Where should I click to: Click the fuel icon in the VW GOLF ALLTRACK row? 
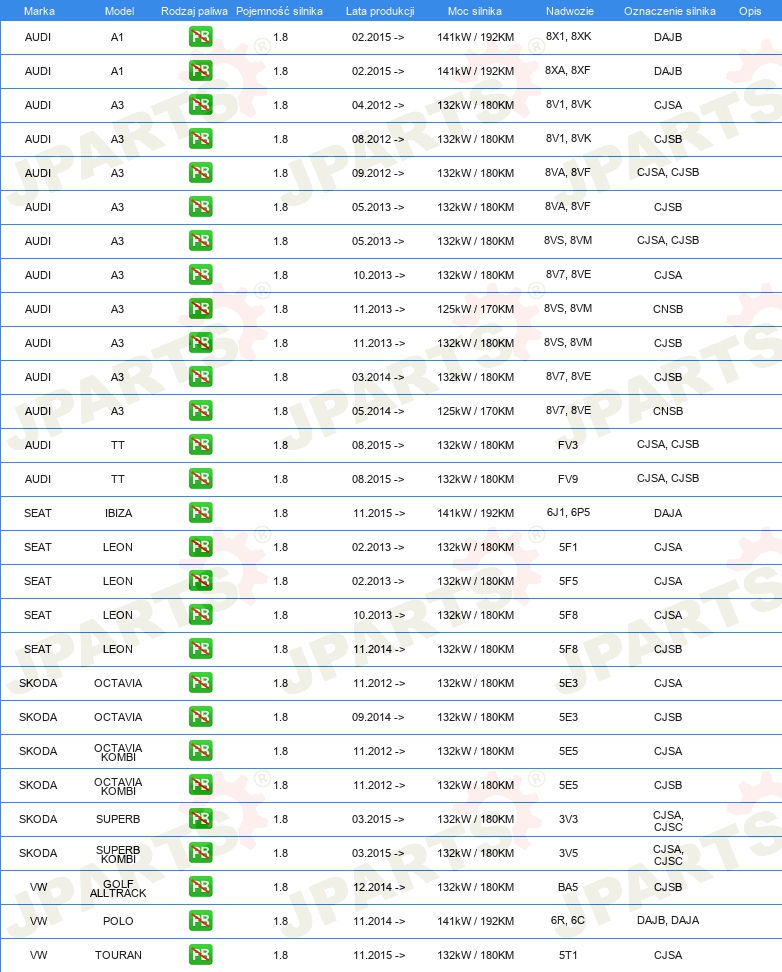point(200,887)
